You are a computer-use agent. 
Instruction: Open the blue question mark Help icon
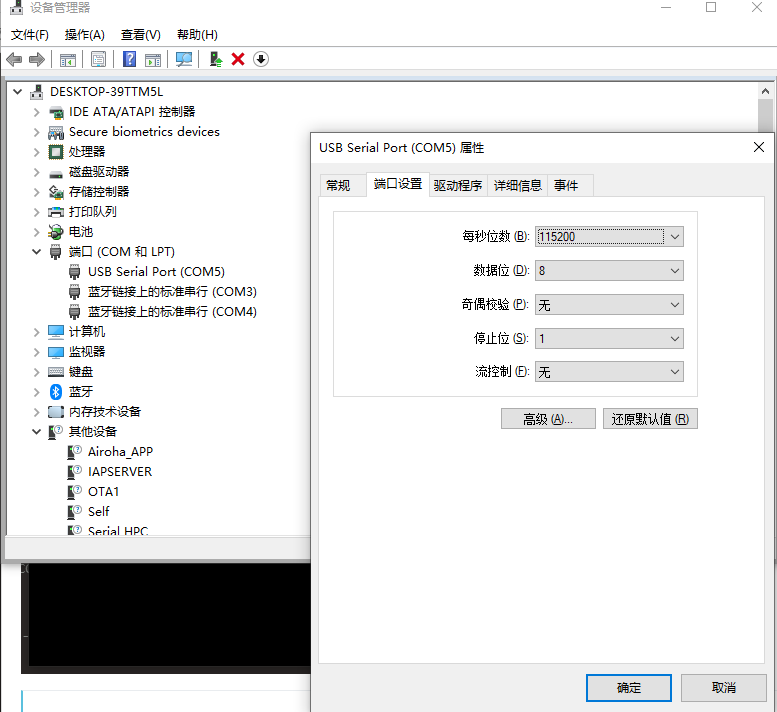pos(129,59)
